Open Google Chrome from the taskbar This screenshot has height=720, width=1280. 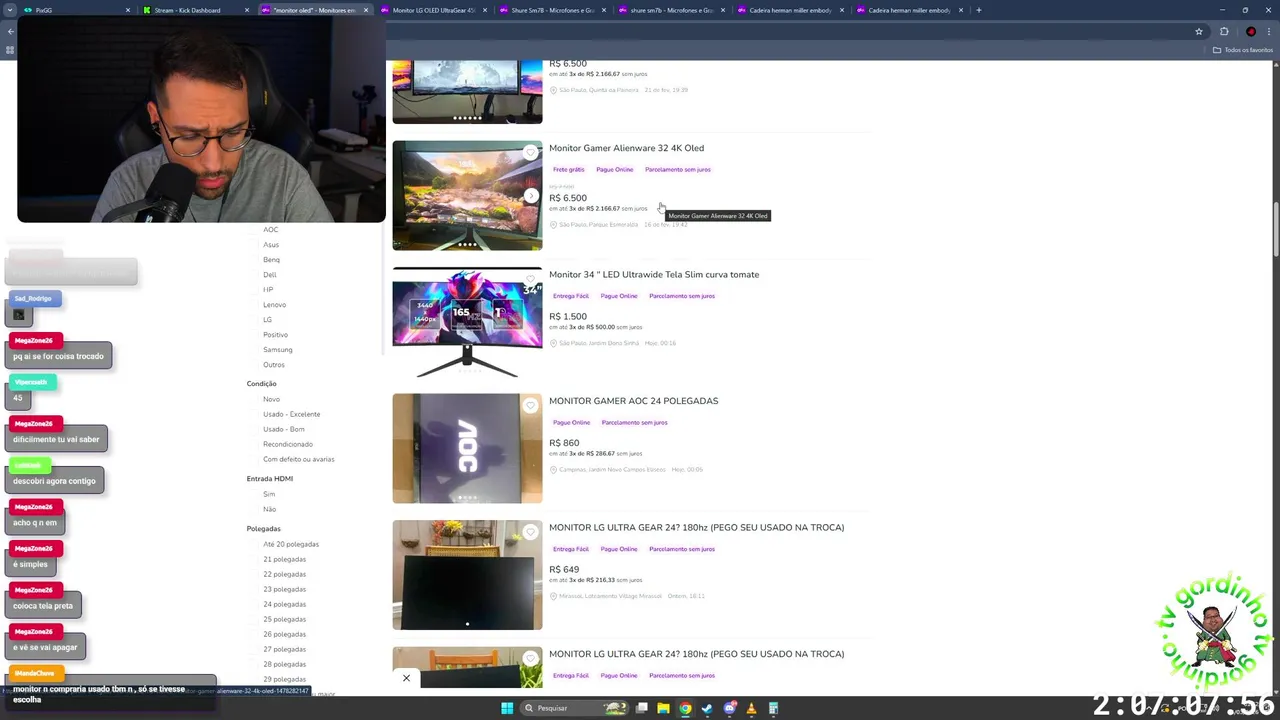685,708
